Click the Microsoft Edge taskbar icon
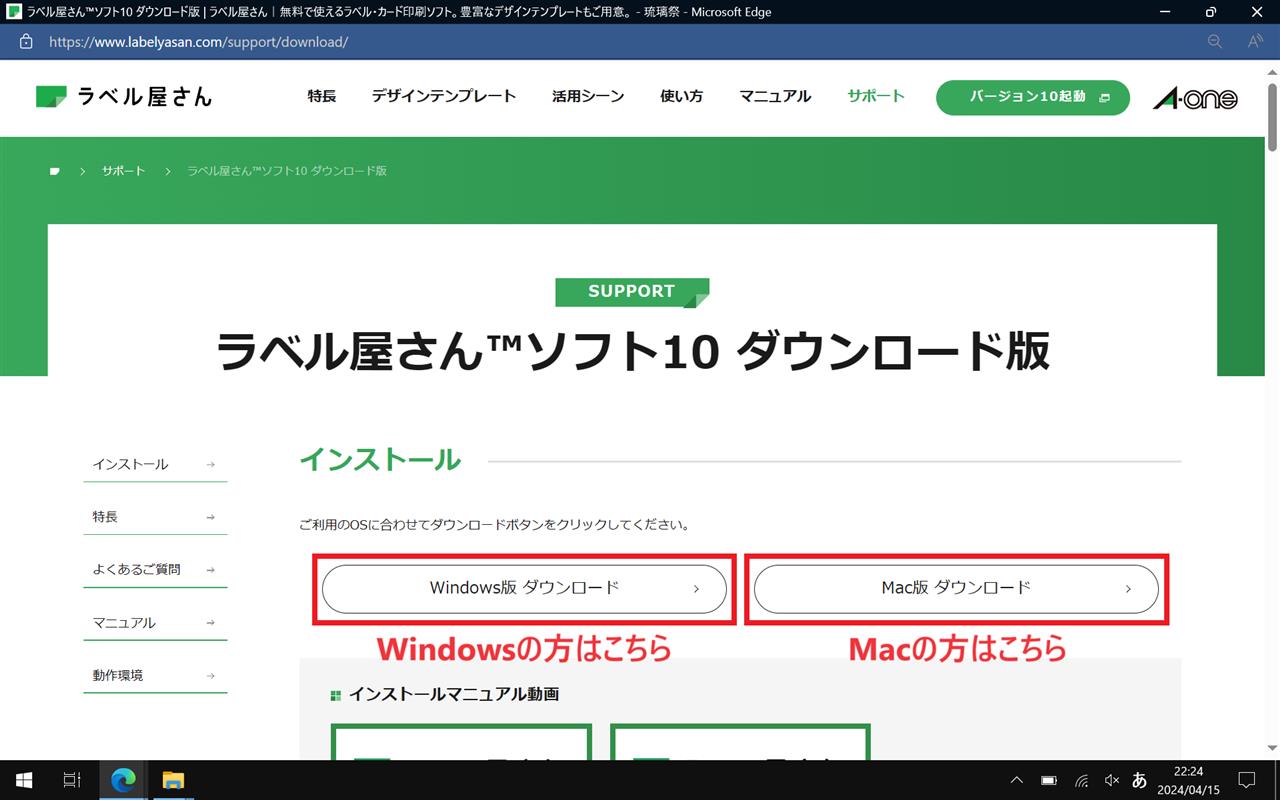The image size is (1280, 800). point(123,780)
